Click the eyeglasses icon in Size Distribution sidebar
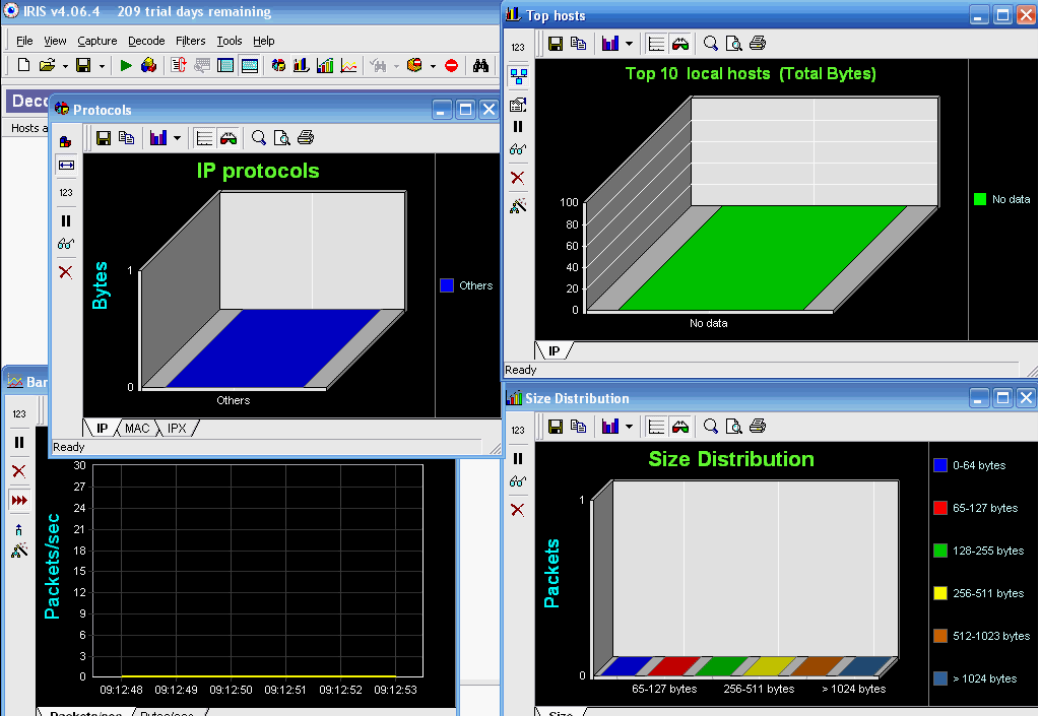Screen dimensions: 1038x716 (x=518, y=481)
